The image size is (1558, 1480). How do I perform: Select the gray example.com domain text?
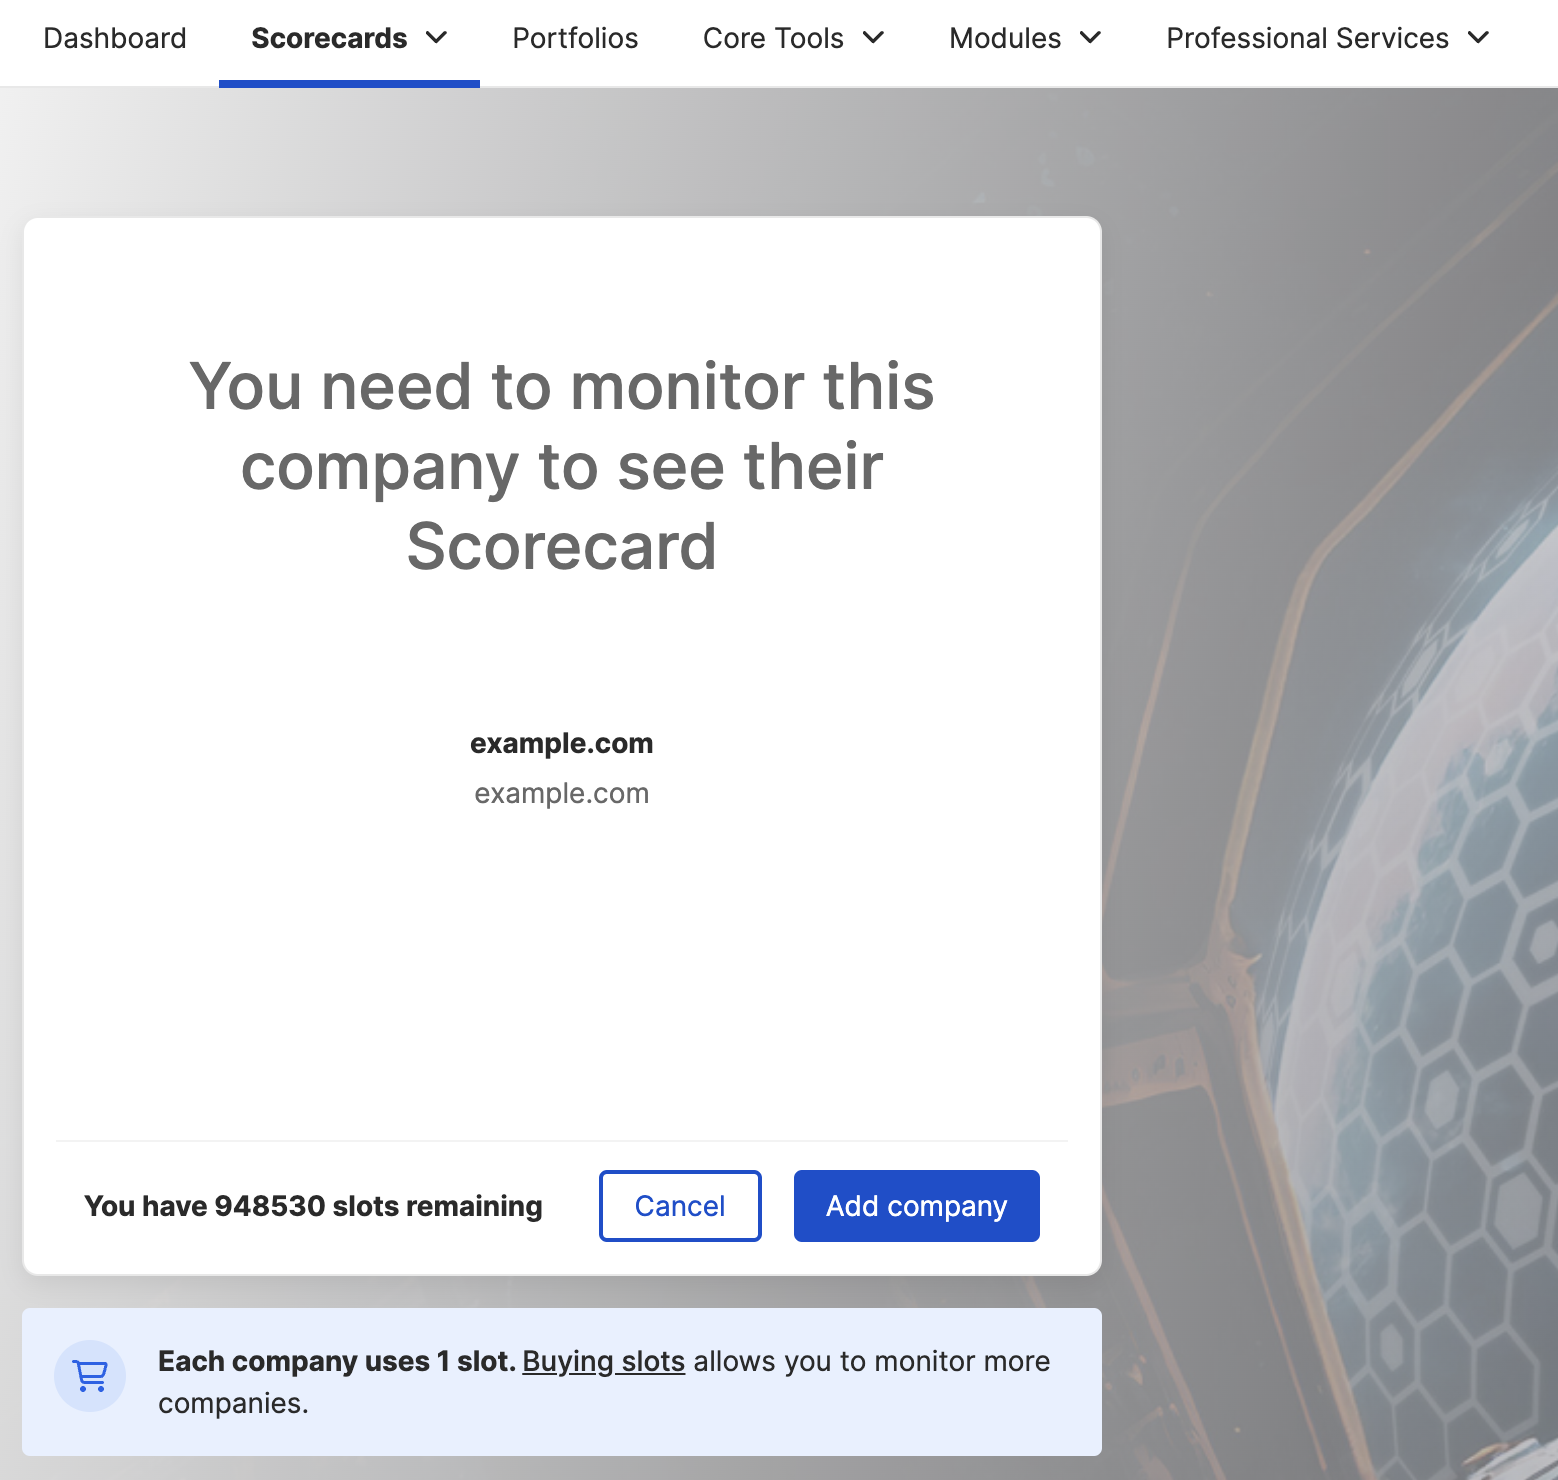pyautogui.click(x=562, y=793)
